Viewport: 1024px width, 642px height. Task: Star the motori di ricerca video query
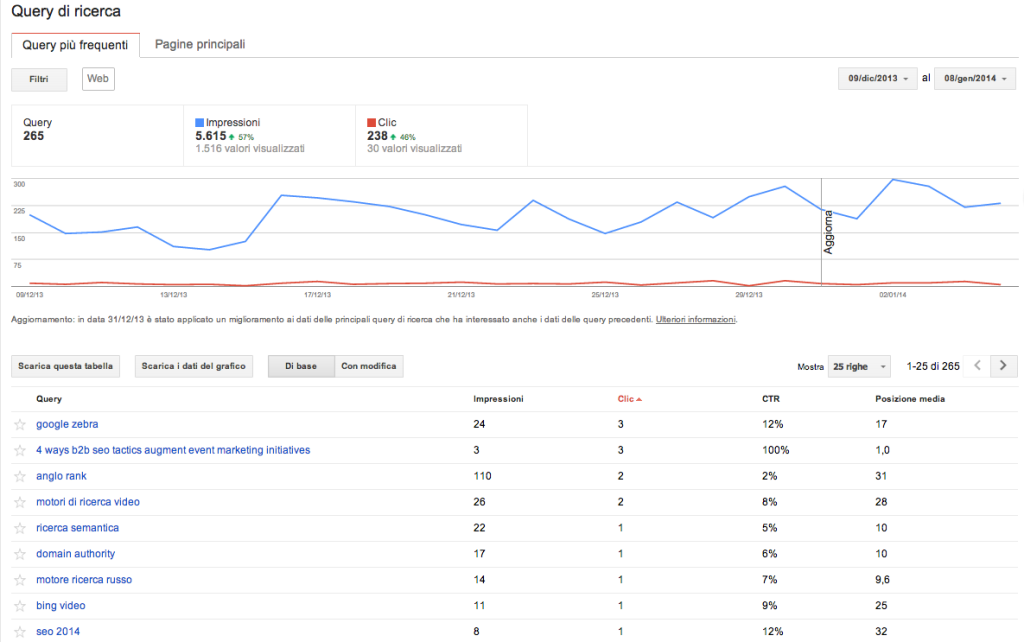[20, 502]
